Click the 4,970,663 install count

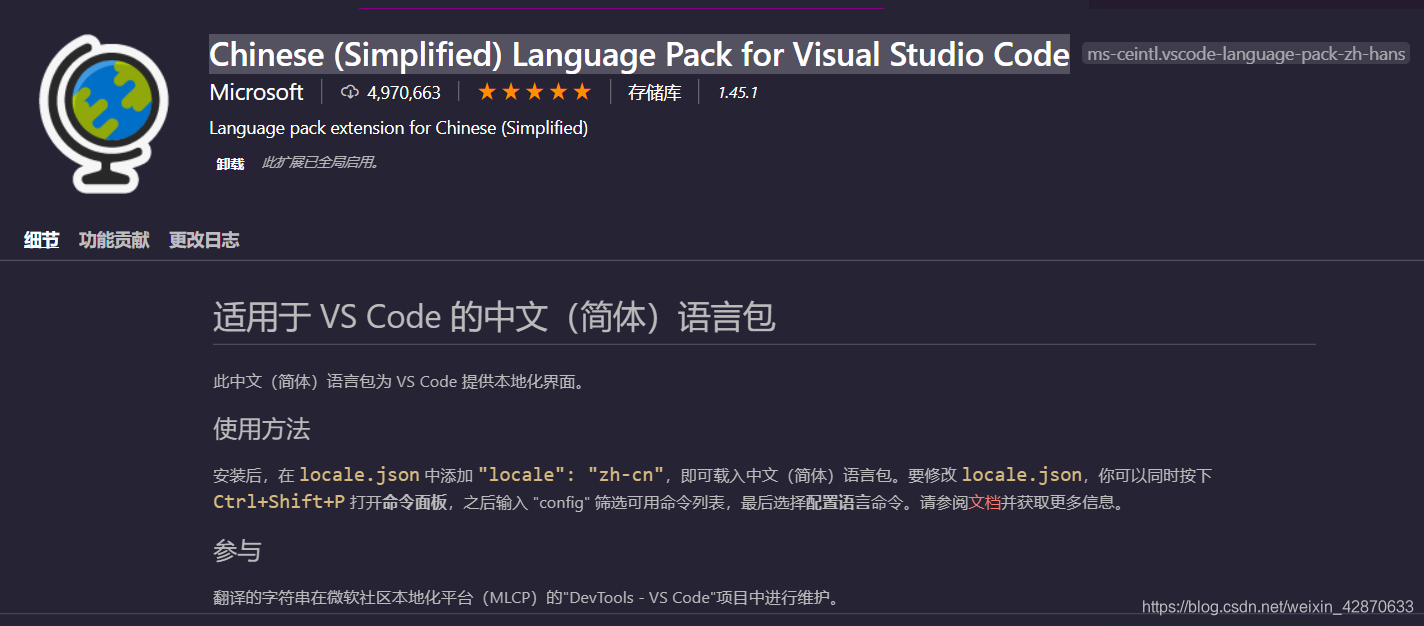tap(404, 93)
